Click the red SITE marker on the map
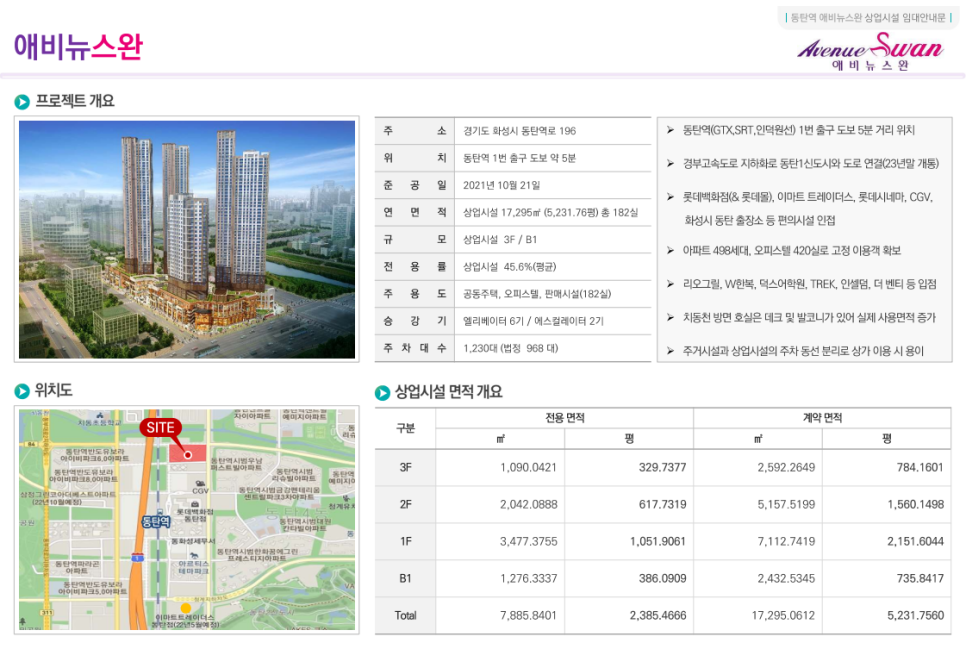 pos(160,428)
